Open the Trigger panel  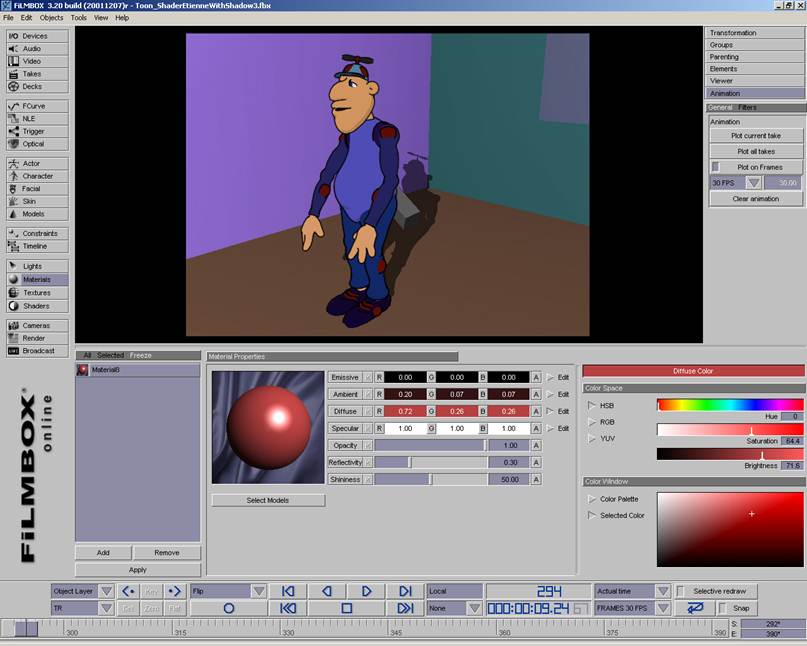(x=37, y=131)
